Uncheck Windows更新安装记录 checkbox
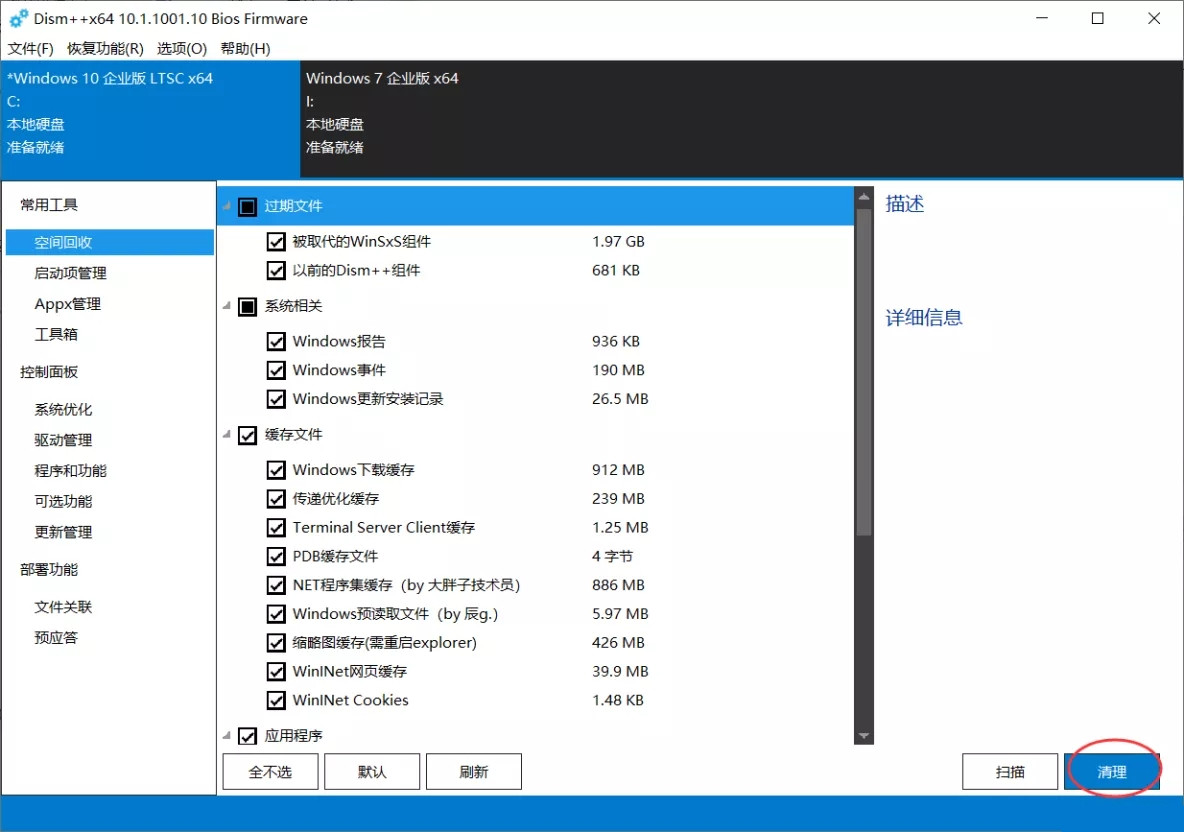The width and height of the screenshot is (1184, 832). [276, 399]
